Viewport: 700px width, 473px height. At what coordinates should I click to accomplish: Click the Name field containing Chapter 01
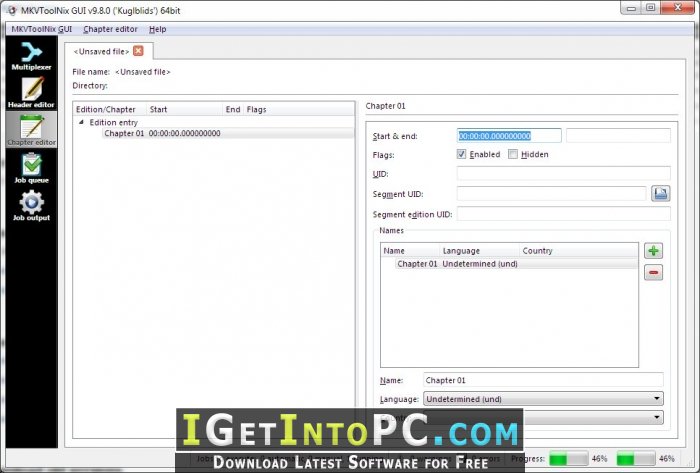[543, 380]
